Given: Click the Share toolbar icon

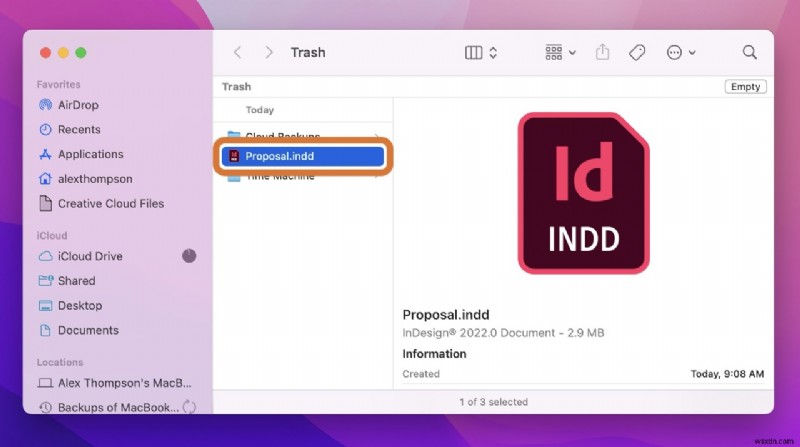Looking at the screenshot, I should pos(603,52).
